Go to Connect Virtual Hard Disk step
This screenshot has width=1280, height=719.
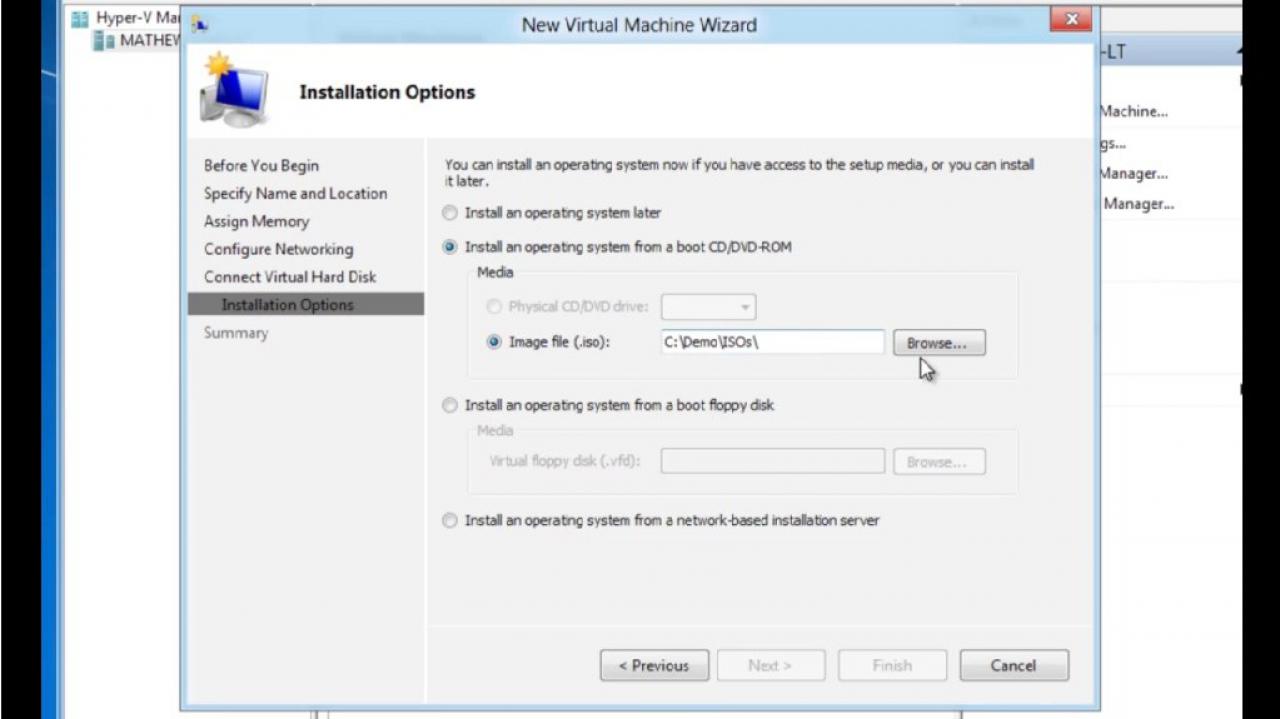point(290,277)
